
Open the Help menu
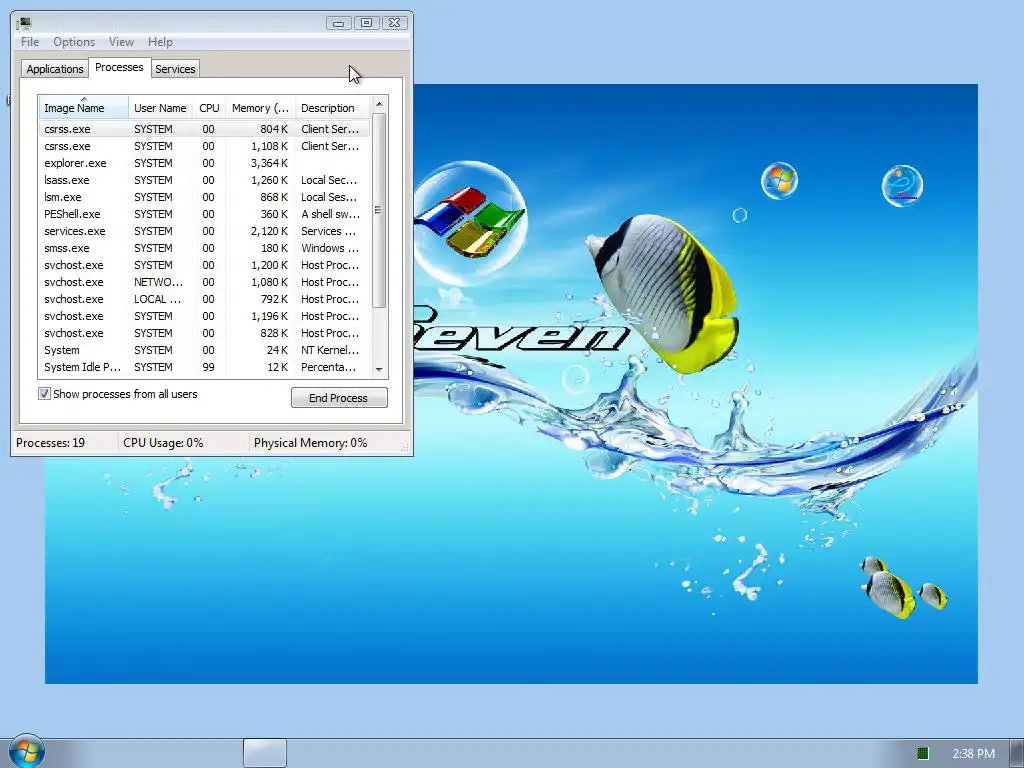pyautogui.click(x=160, y=42)
